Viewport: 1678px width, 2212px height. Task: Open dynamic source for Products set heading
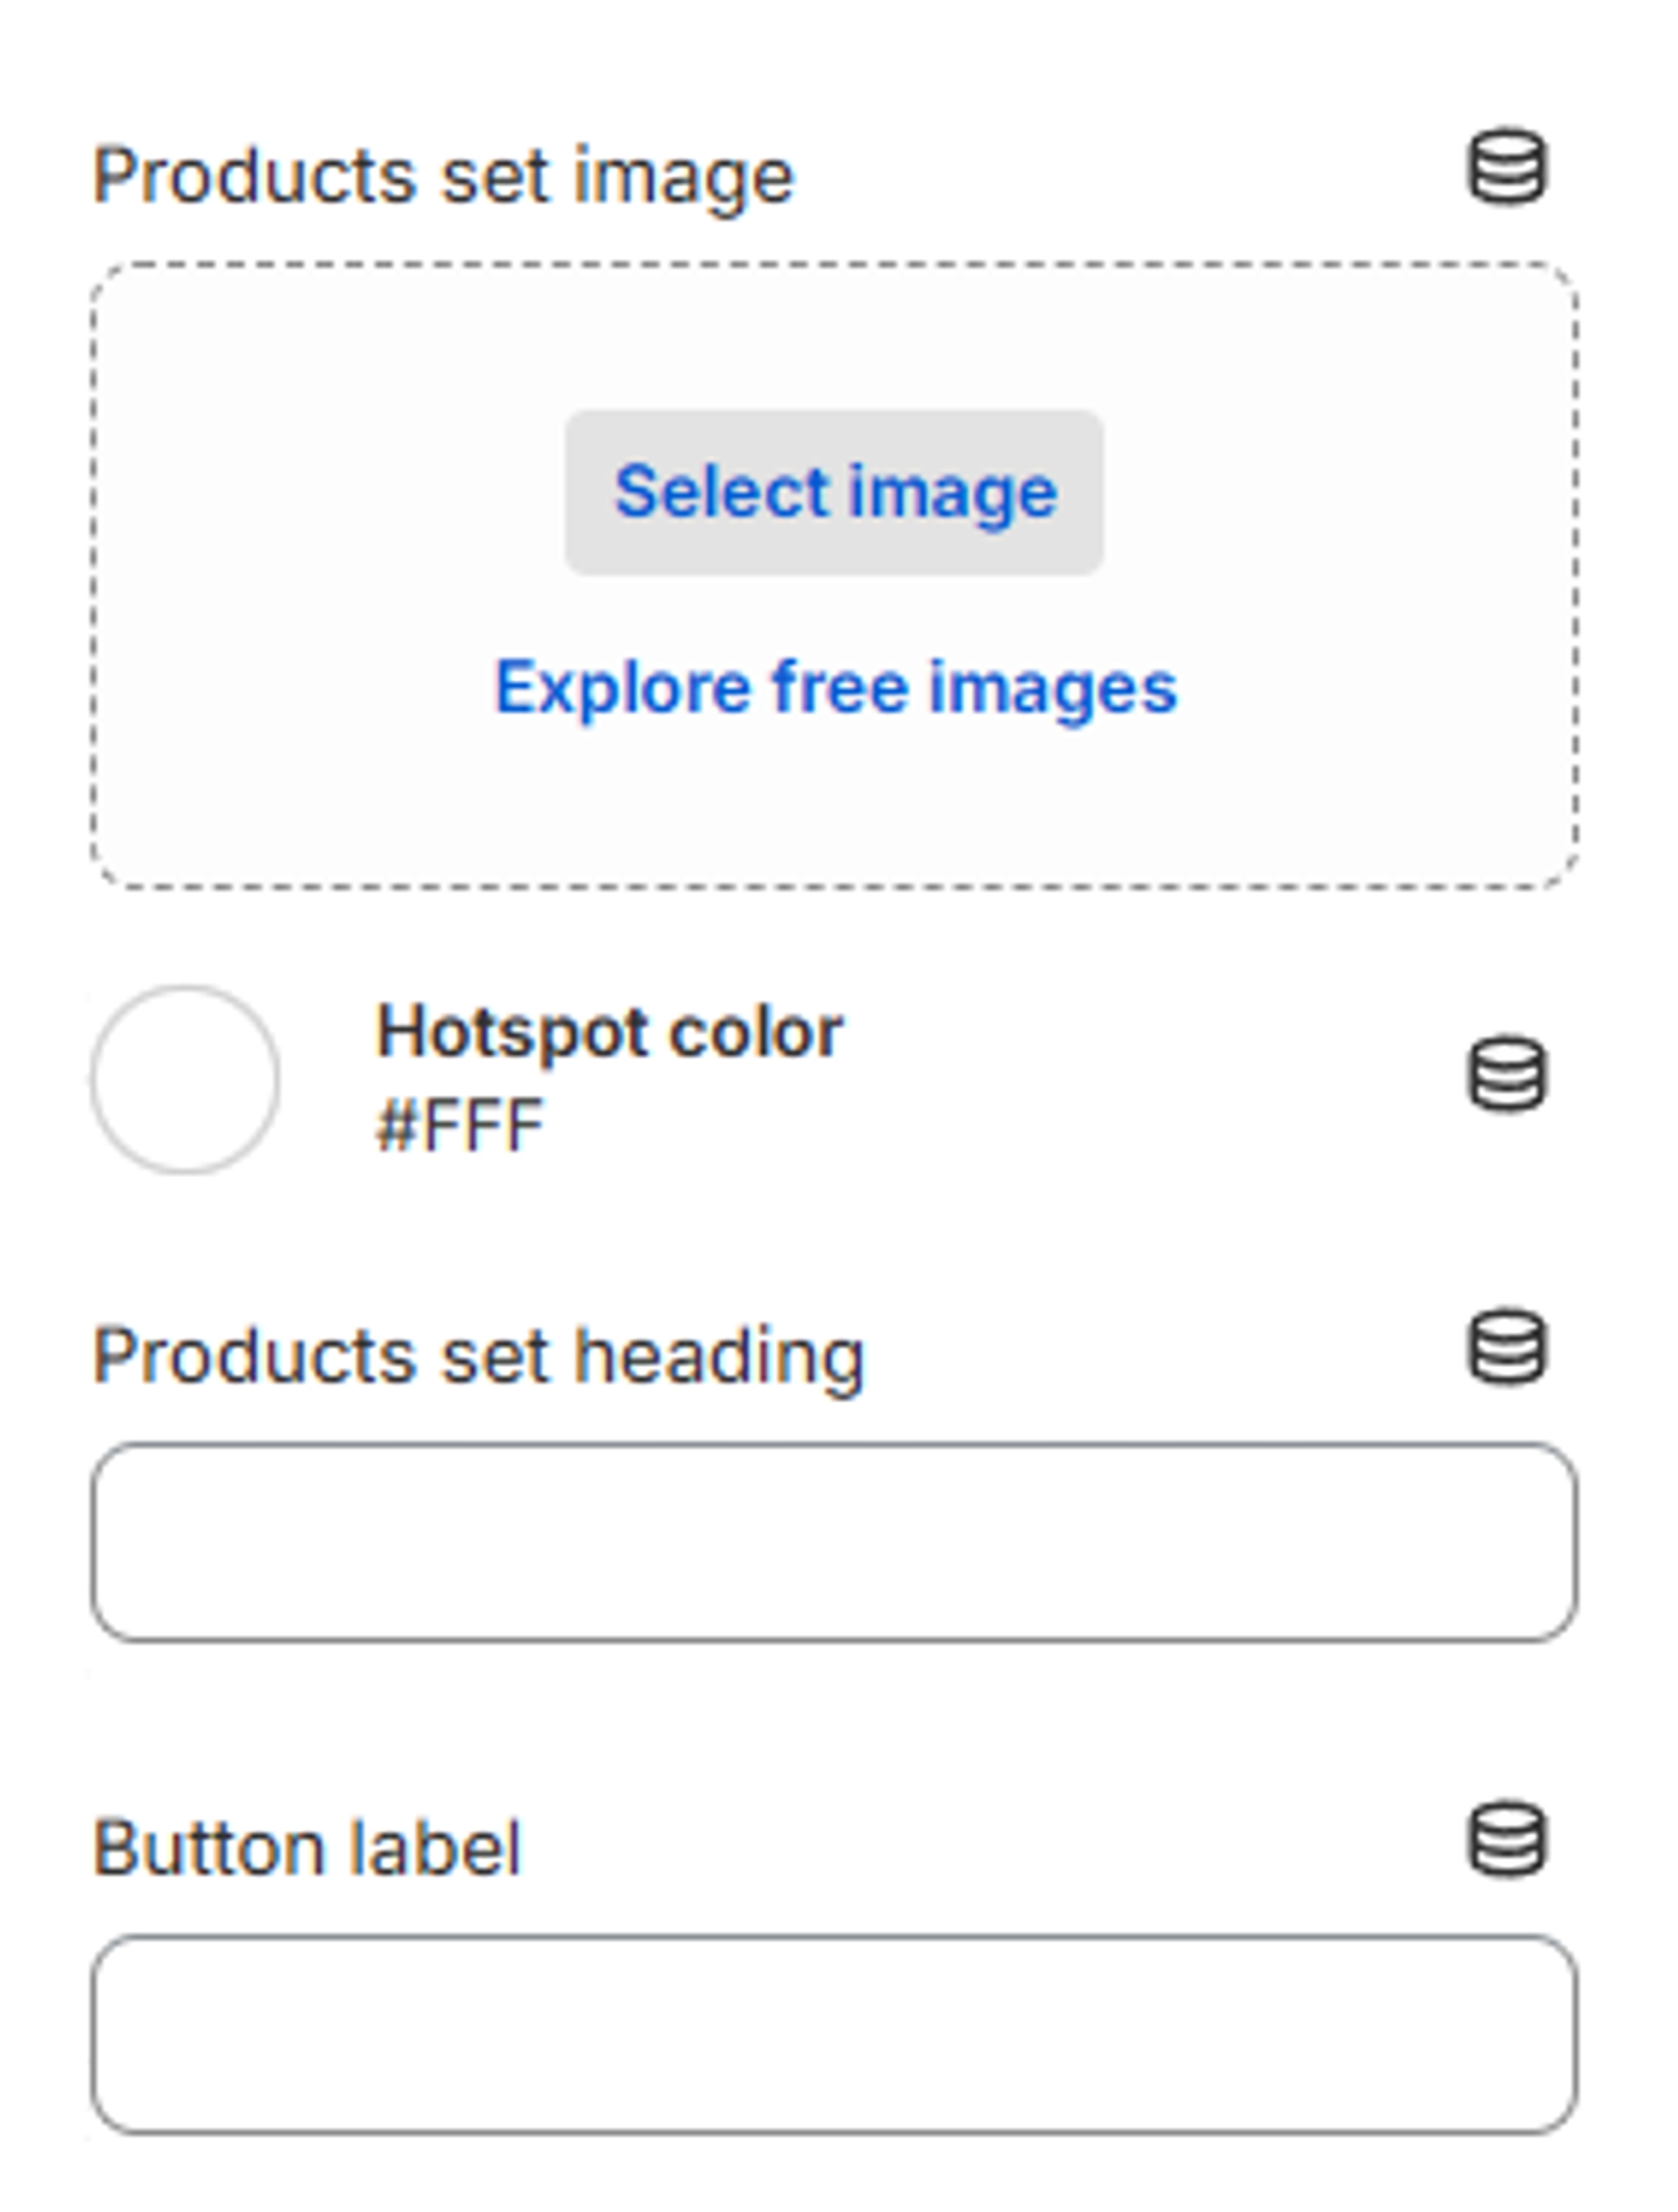pos(1507,1347)
